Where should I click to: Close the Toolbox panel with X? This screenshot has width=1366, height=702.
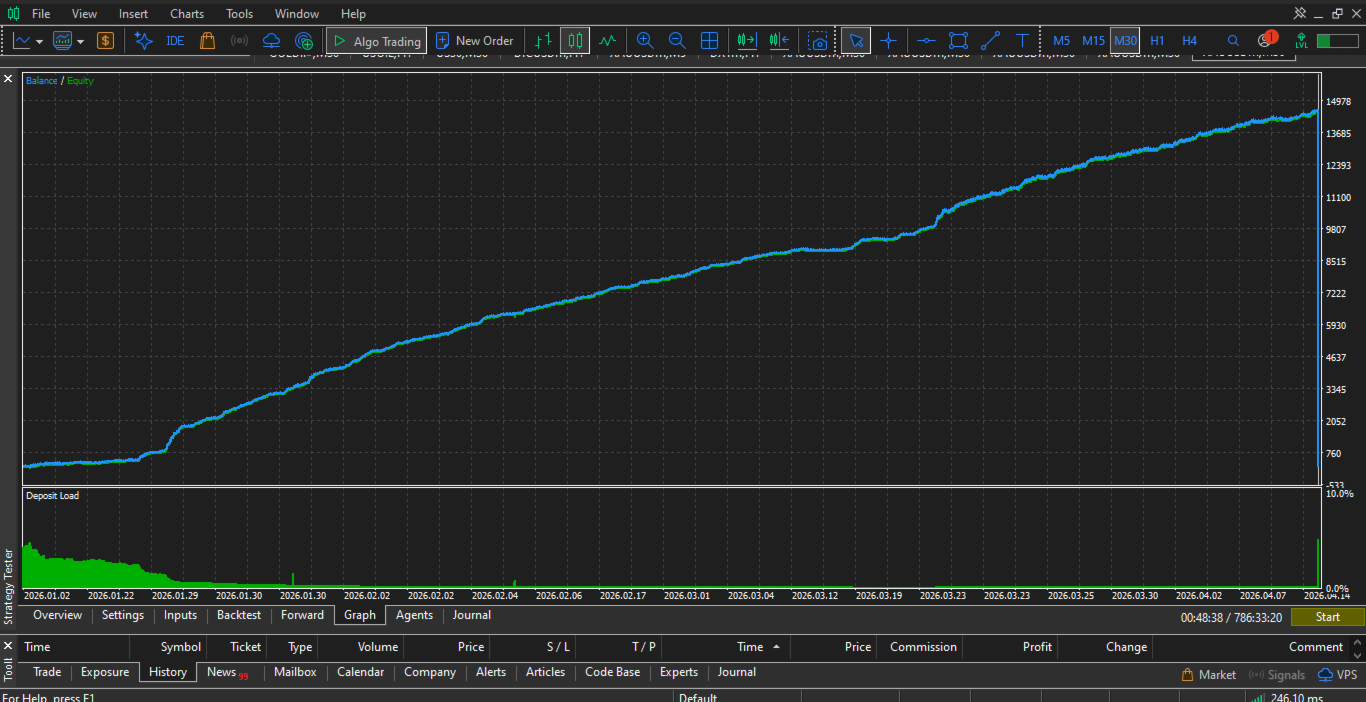click(8, 645)
